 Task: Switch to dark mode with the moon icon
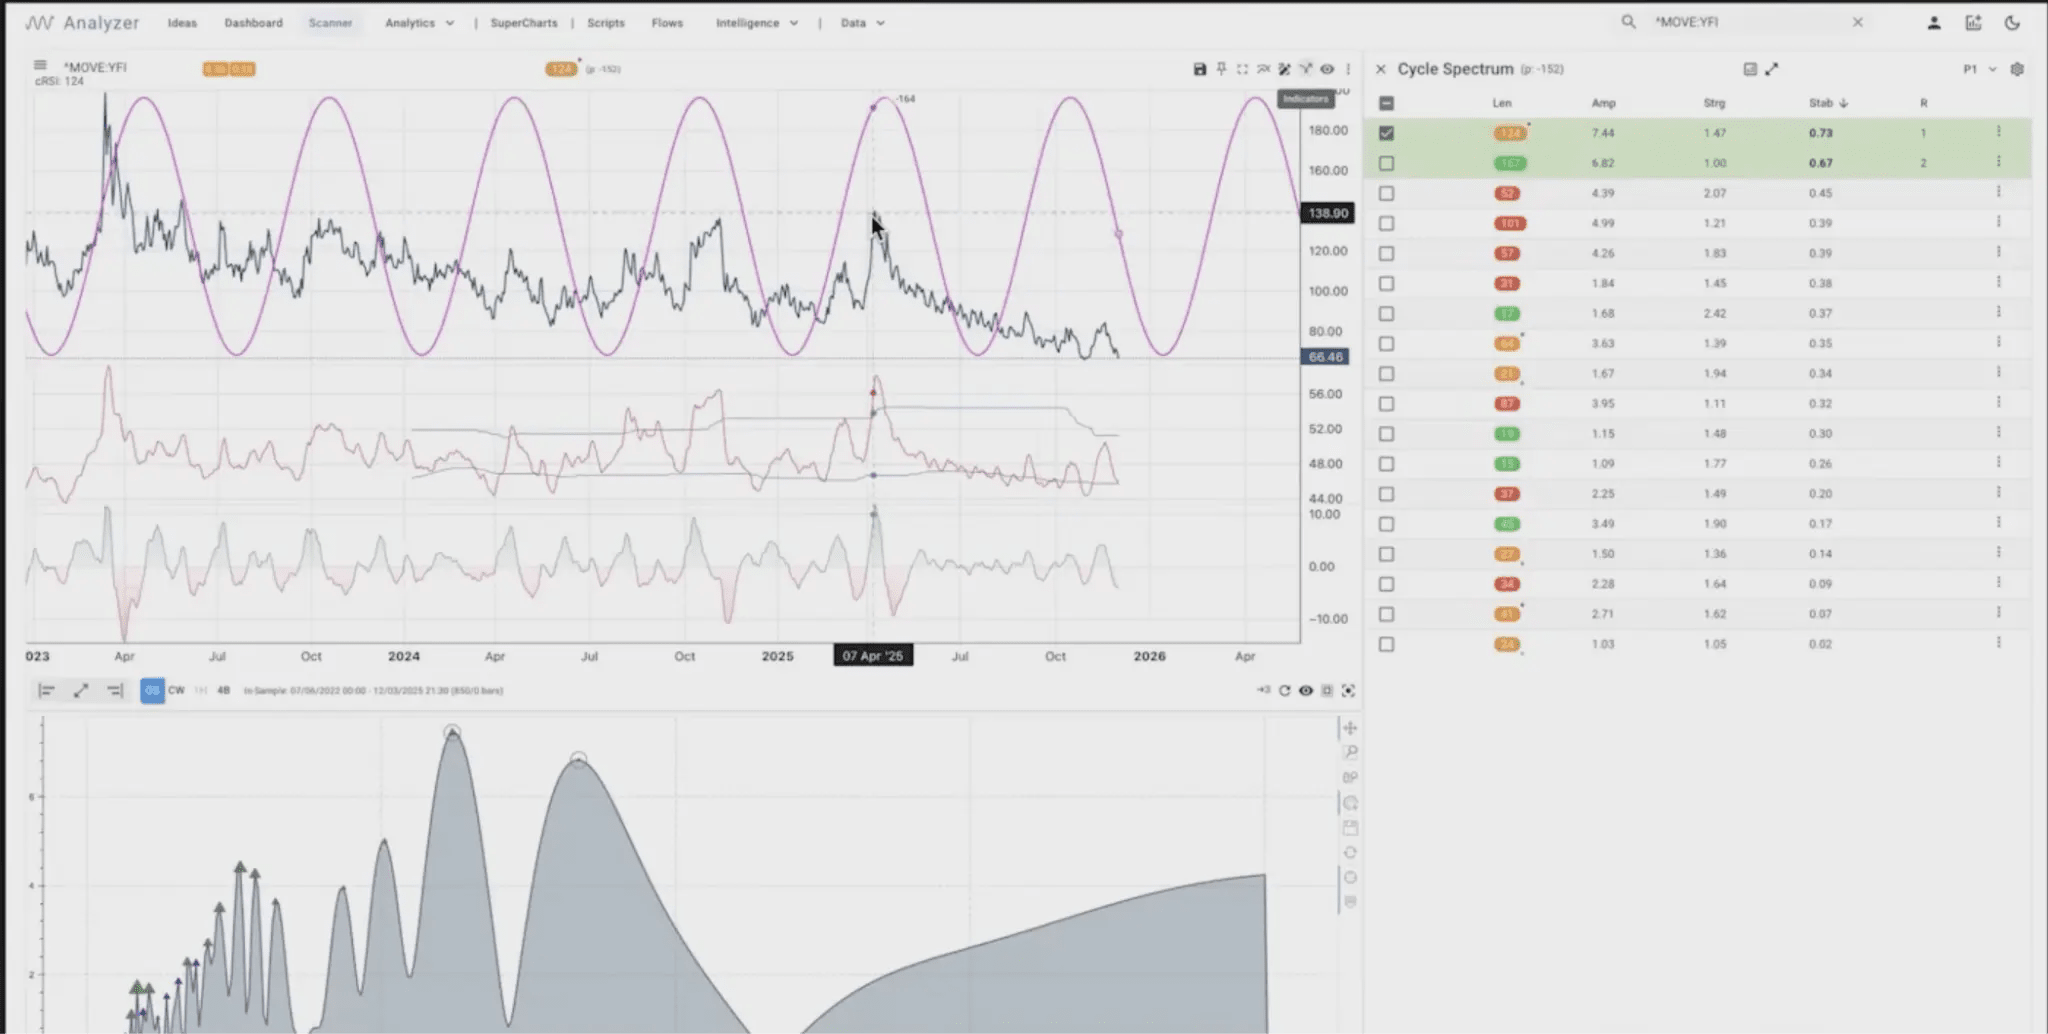tap(2012, 22)
